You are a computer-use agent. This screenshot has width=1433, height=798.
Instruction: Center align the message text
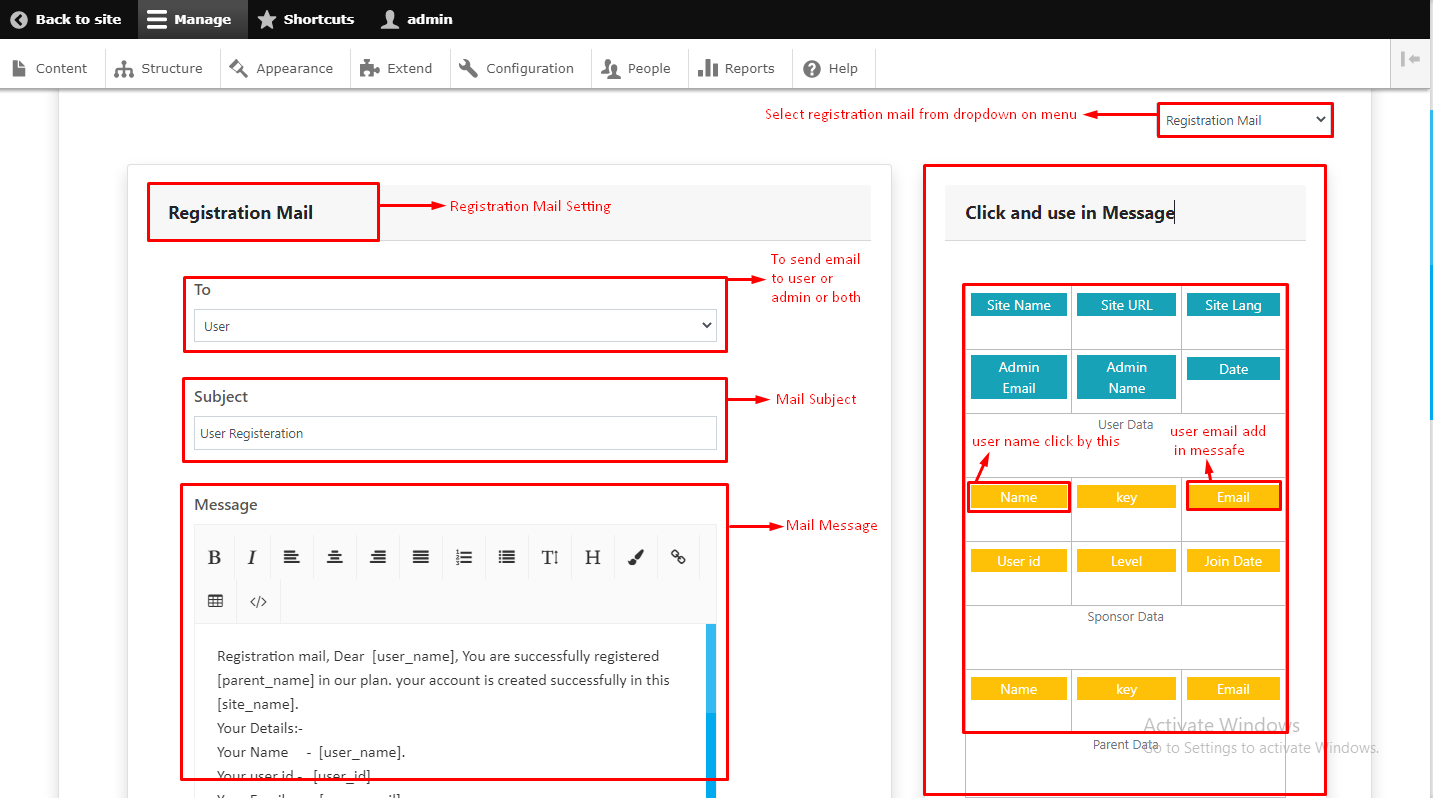(x=335, y=557)
